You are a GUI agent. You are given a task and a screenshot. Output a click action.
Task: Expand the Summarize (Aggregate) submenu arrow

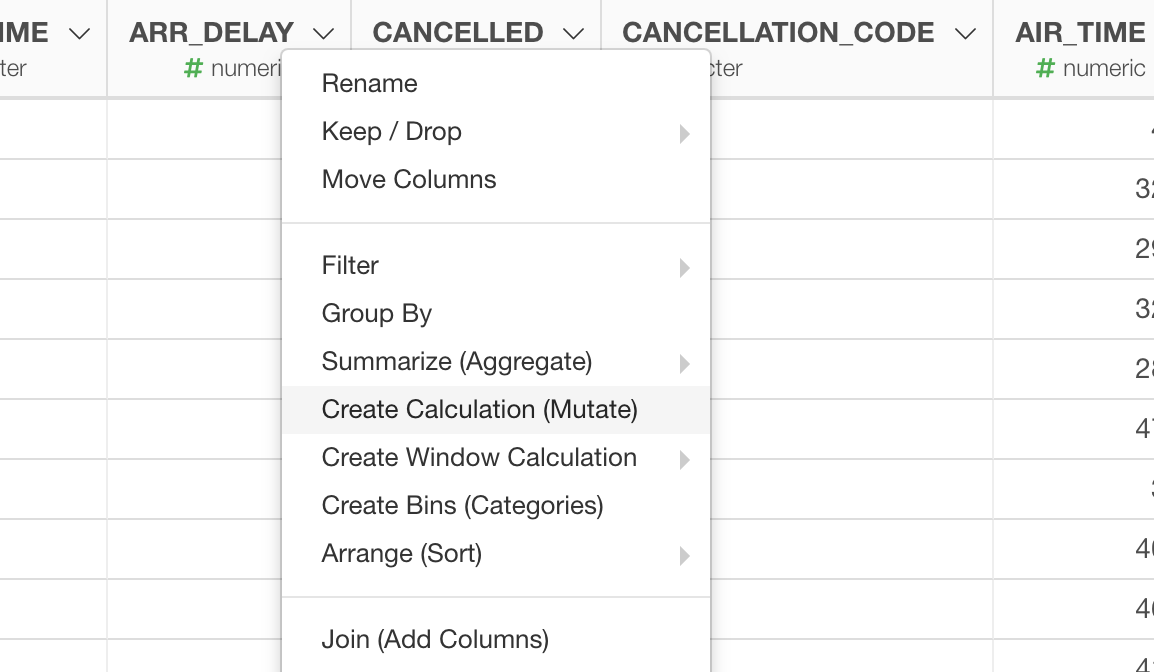pos(684,364)
